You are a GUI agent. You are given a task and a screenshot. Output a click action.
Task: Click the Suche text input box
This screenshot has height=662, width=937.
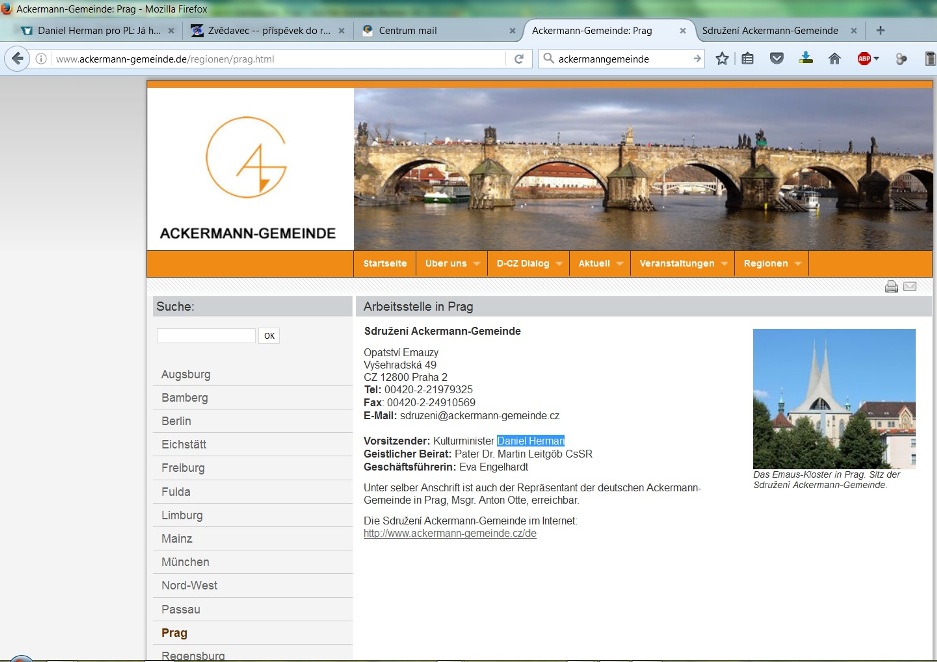click(206, 335)
